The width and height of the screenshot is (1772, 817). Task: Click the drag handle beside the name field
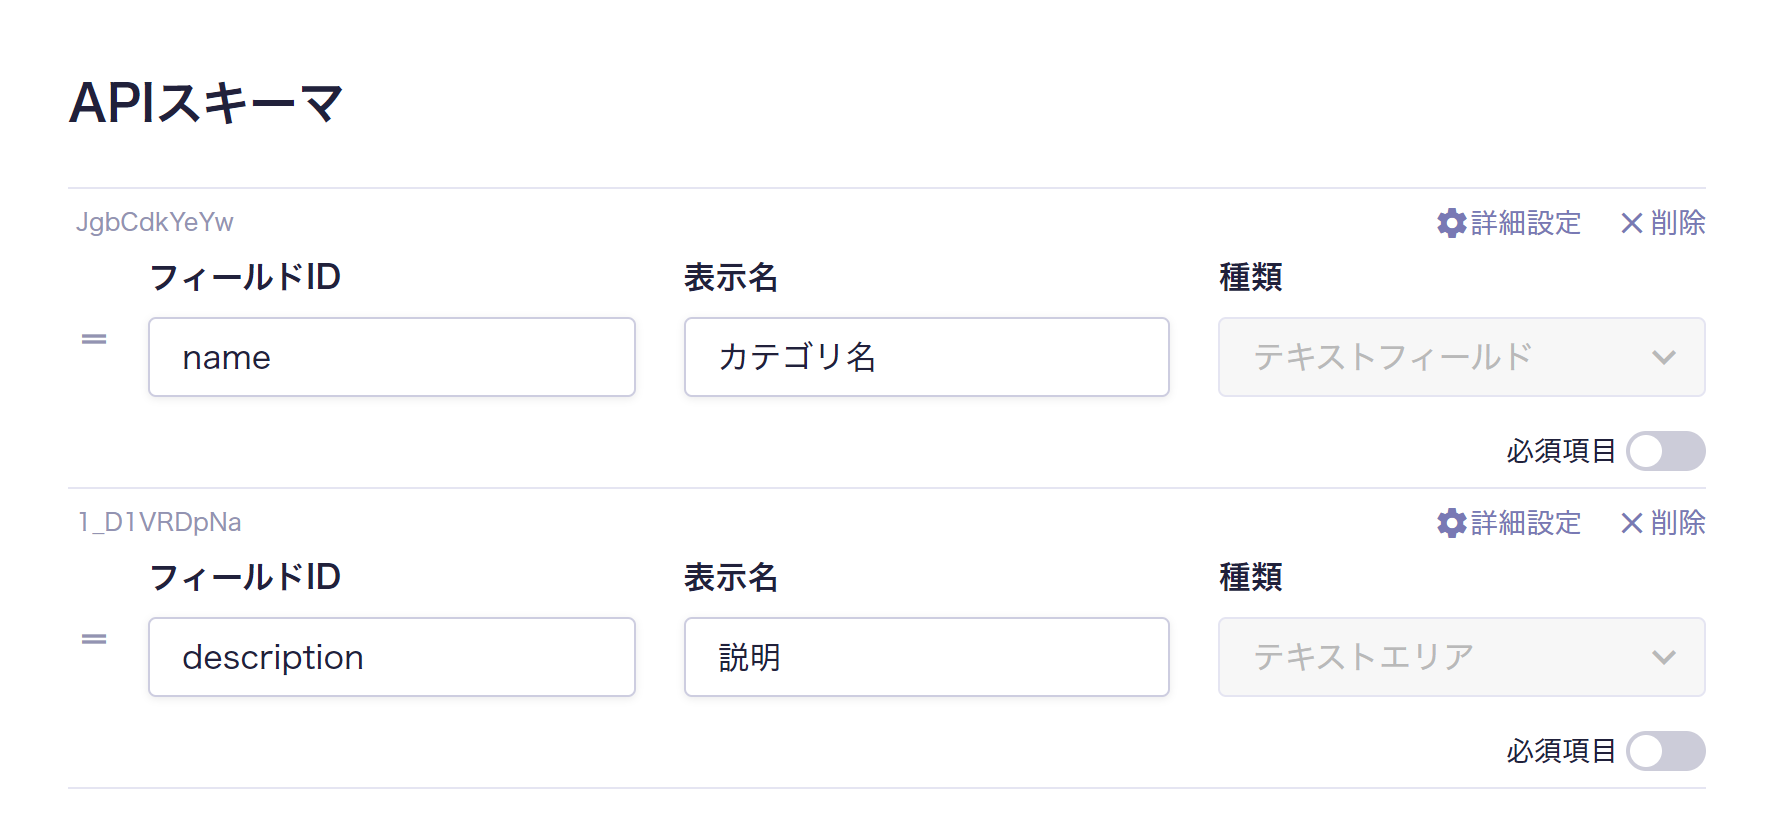[94, 340]
